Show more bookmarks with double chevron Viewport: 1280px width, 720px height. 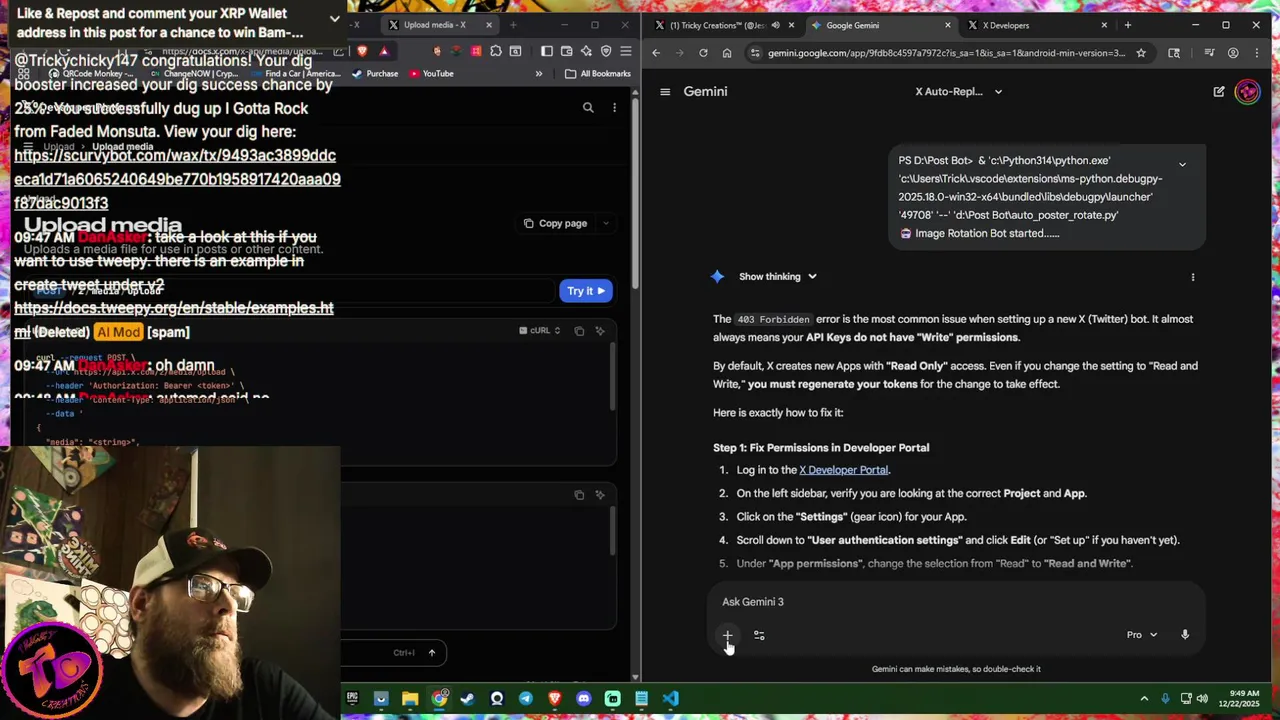click(538, 73)
